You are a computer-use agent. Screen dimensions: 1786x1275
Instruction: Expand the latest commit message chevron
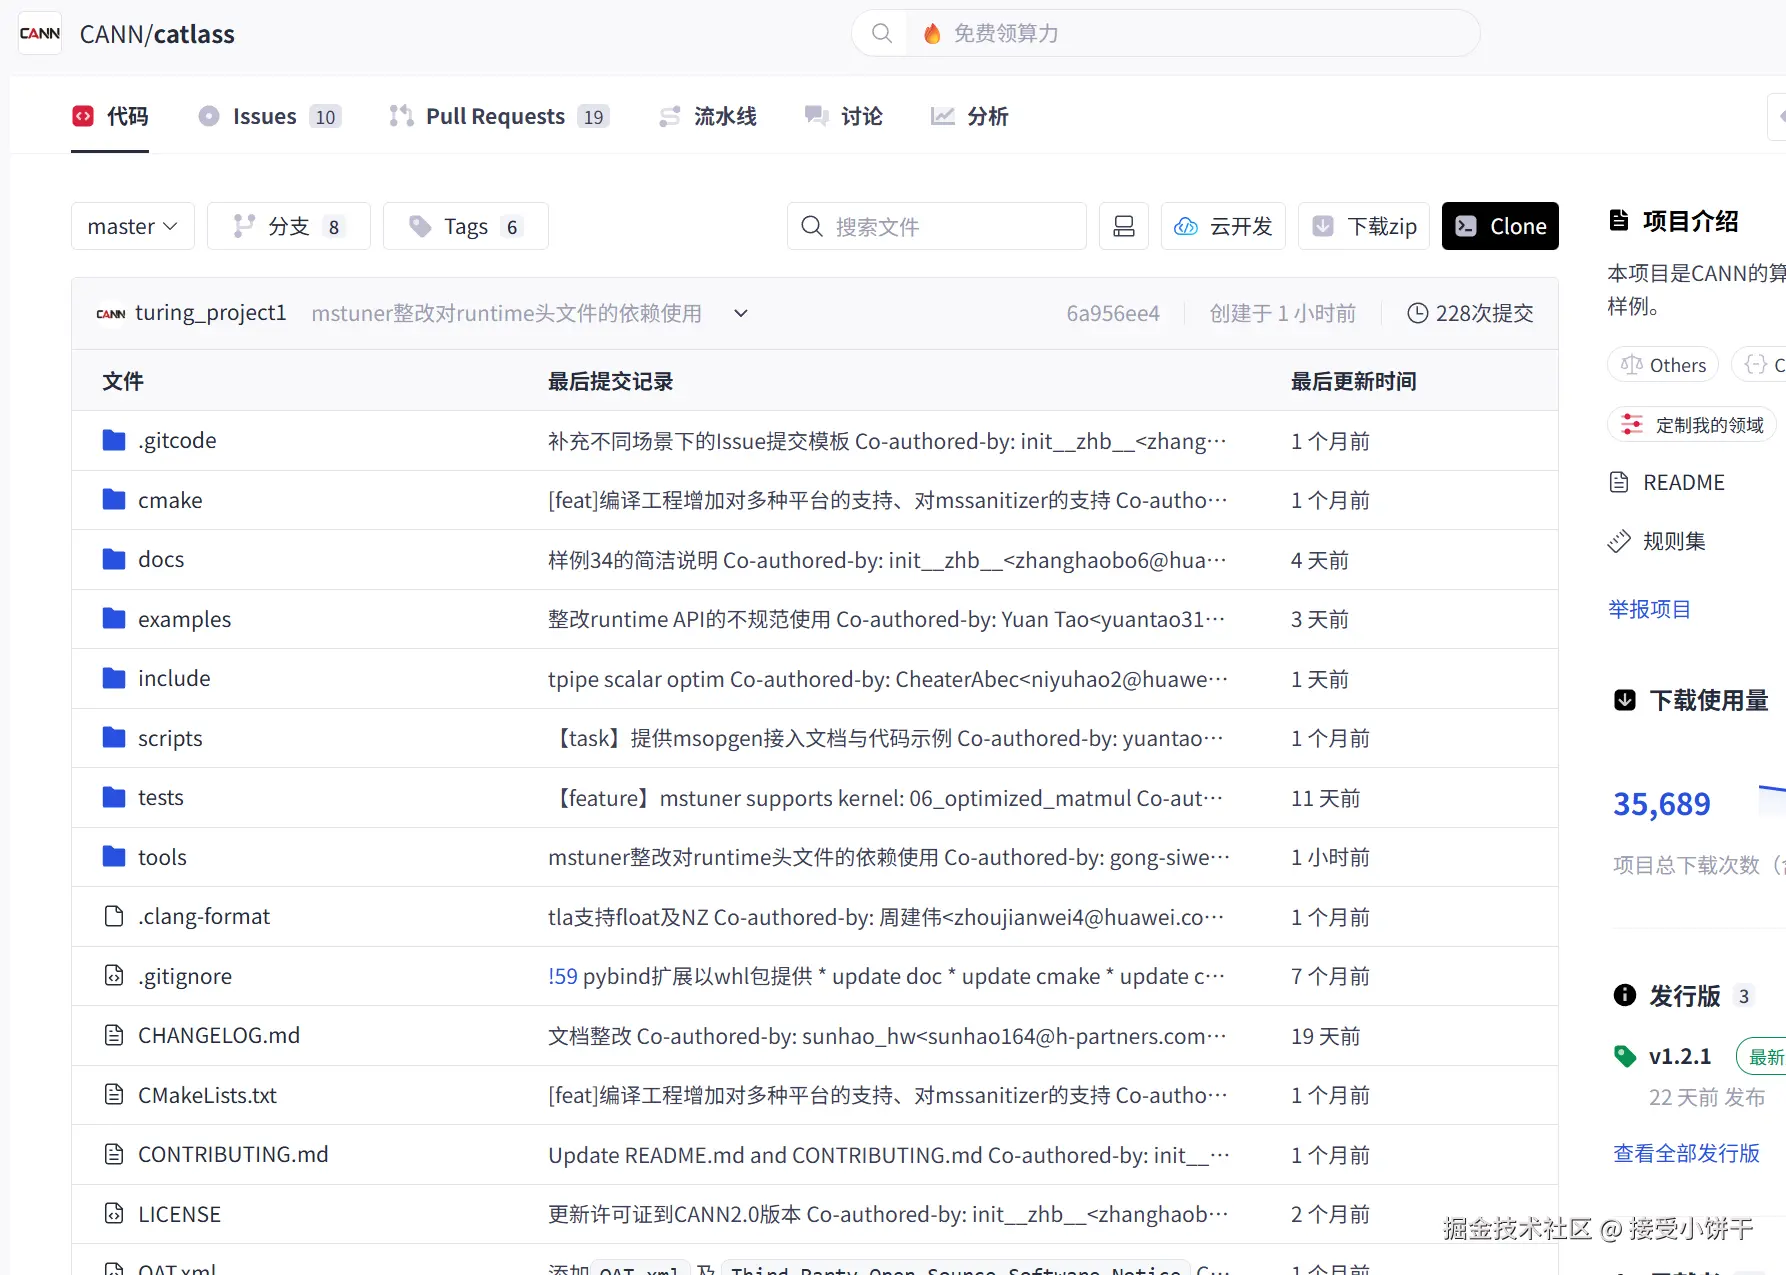click(741, 313)
